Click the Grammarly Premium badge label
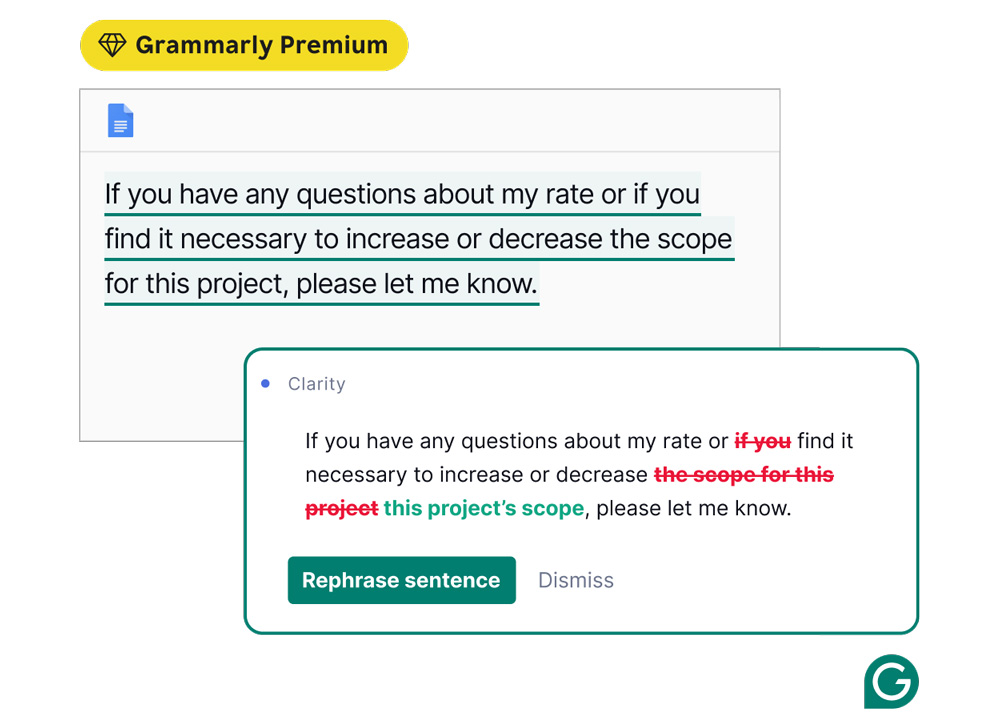 point(261,45)
